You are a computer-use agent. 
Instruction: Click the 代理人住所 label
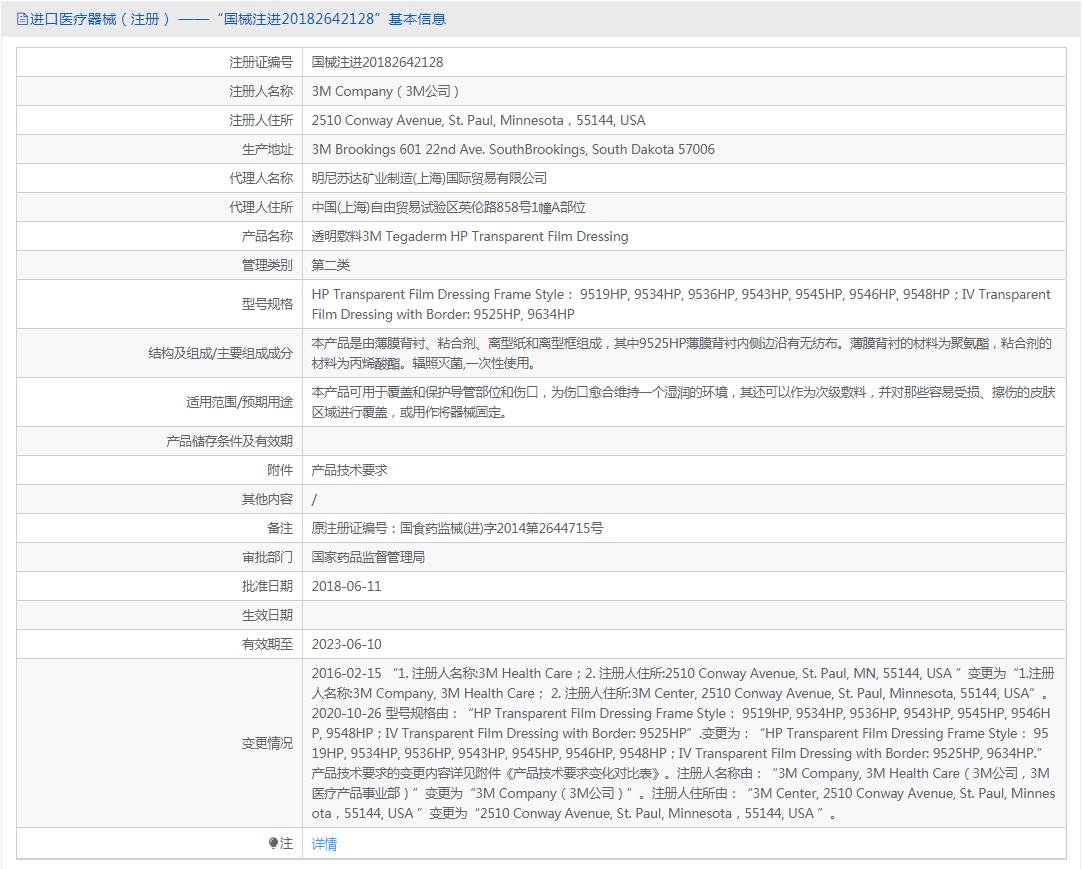tap(261, 207)
